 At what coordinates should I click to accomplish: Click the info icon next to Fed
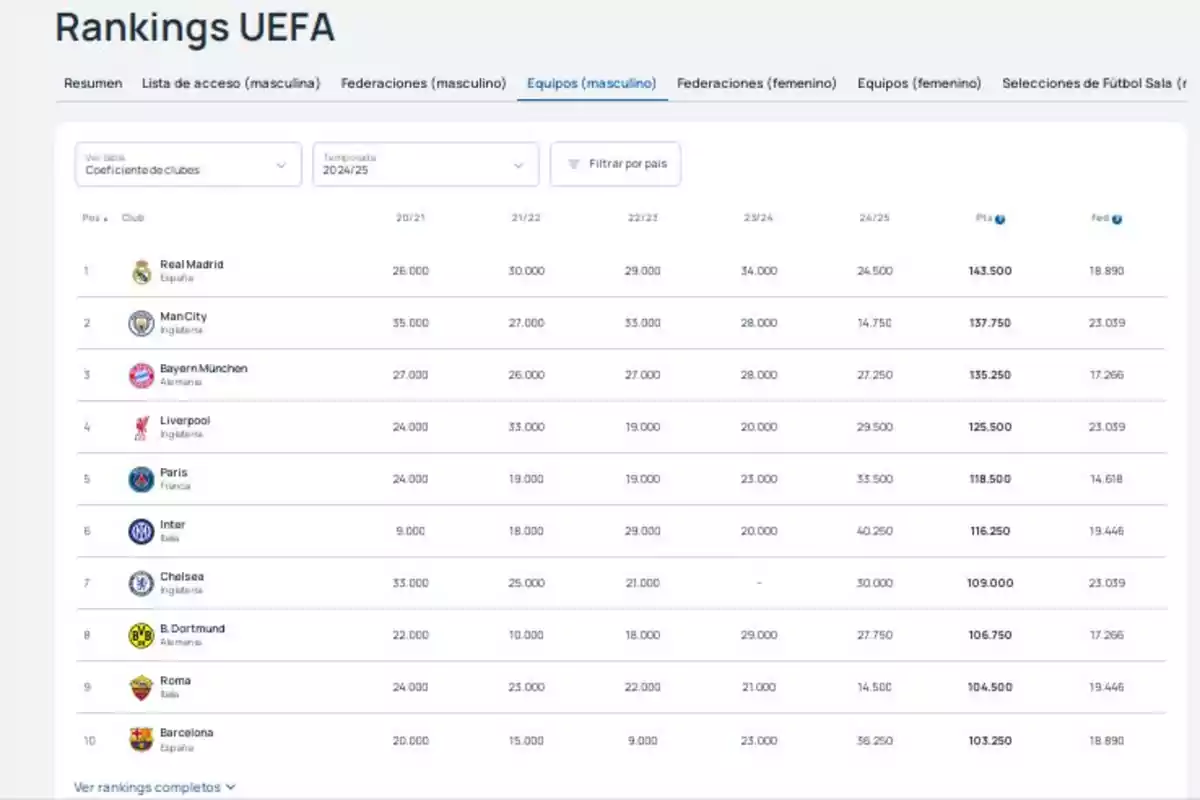point(1117,219)
